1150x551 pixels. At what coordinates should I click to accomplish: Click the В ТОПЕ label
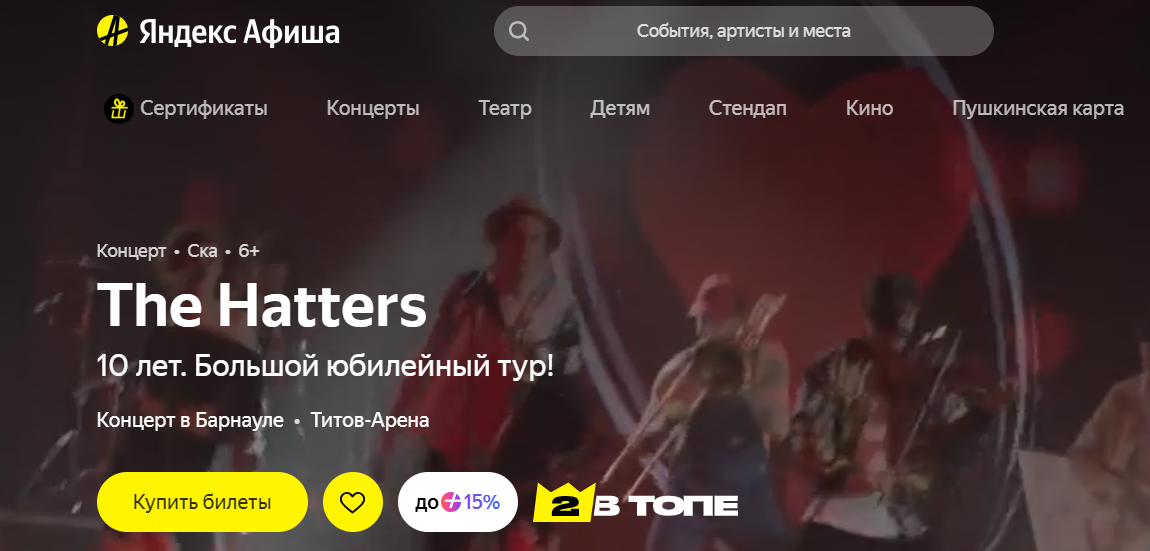[x=665, y=506]
